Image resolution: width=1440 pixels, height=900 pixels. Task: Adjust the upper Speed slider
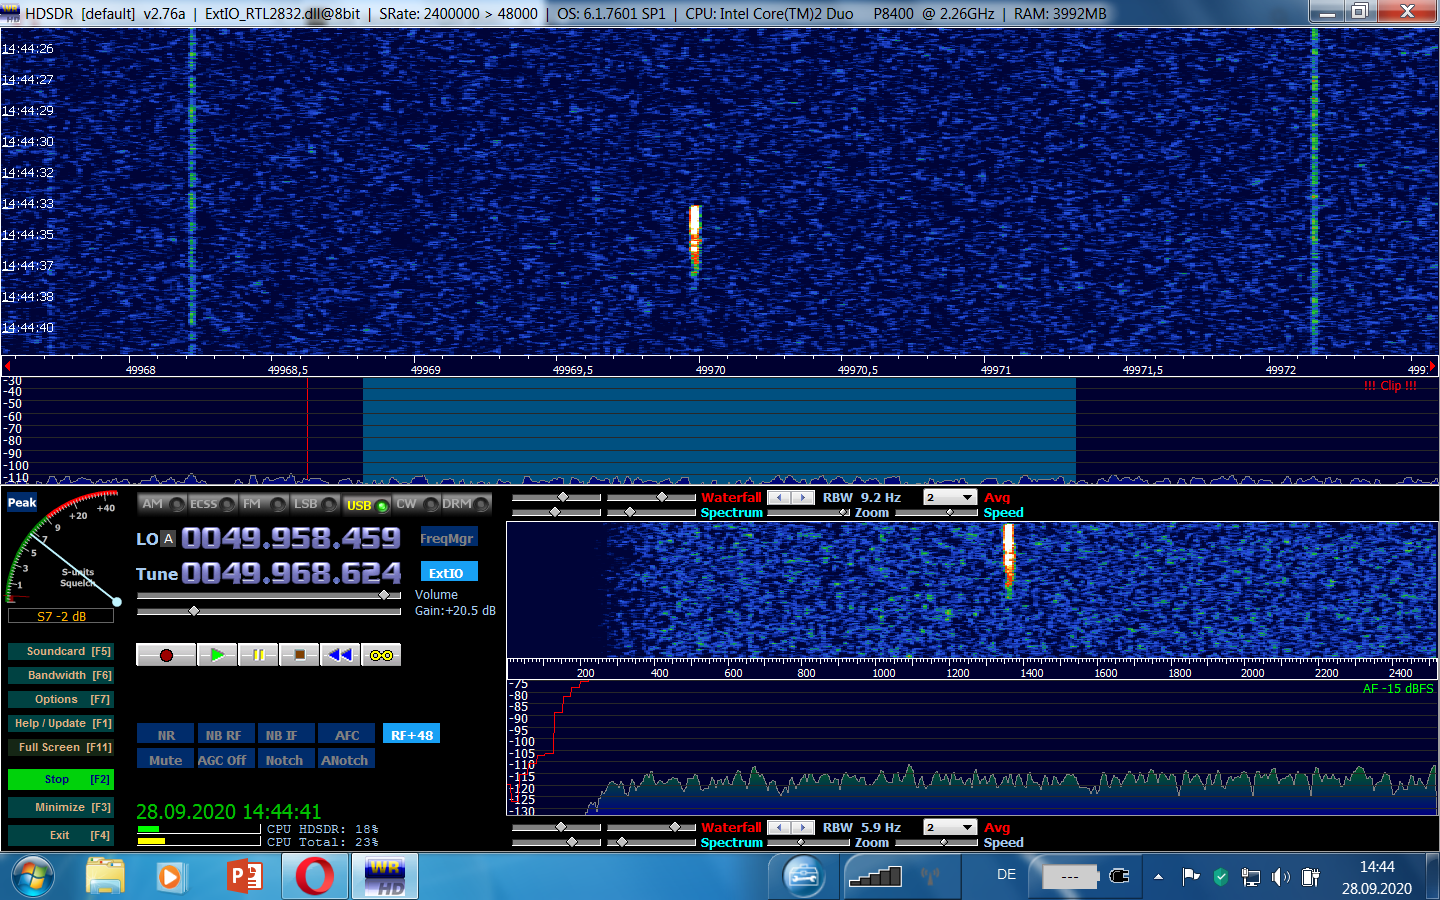pyautogui.click(x=937, y=512)
